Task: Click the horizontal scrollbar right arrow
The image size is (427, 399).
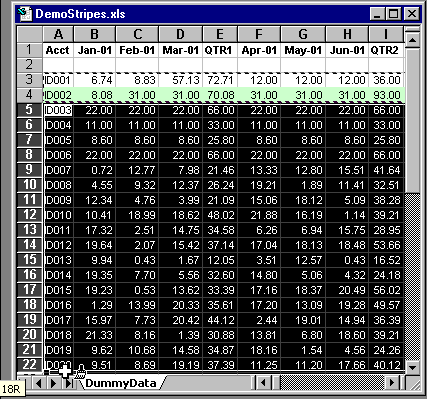Action: [x=391, y=383]
